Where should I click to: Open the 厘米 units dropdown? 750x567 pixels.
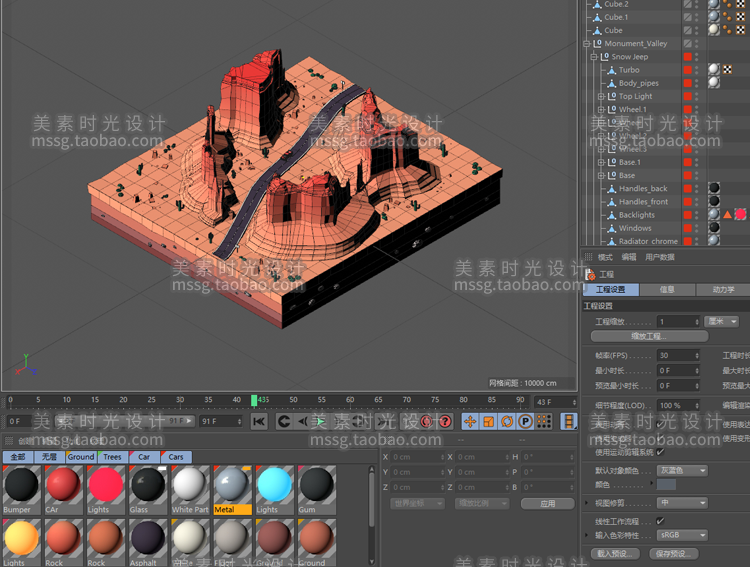722,322
